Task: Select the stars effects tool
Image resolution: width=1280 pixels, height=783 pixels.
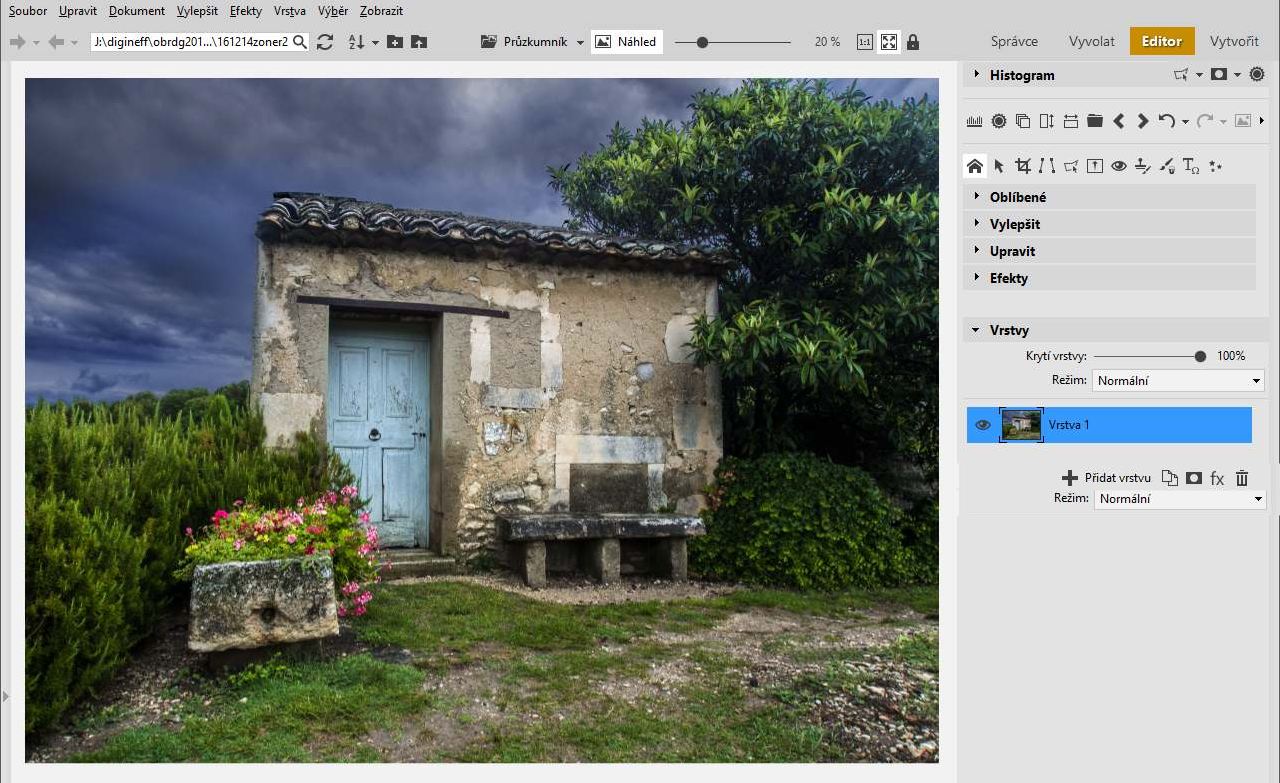Action: coord(1215,166)
